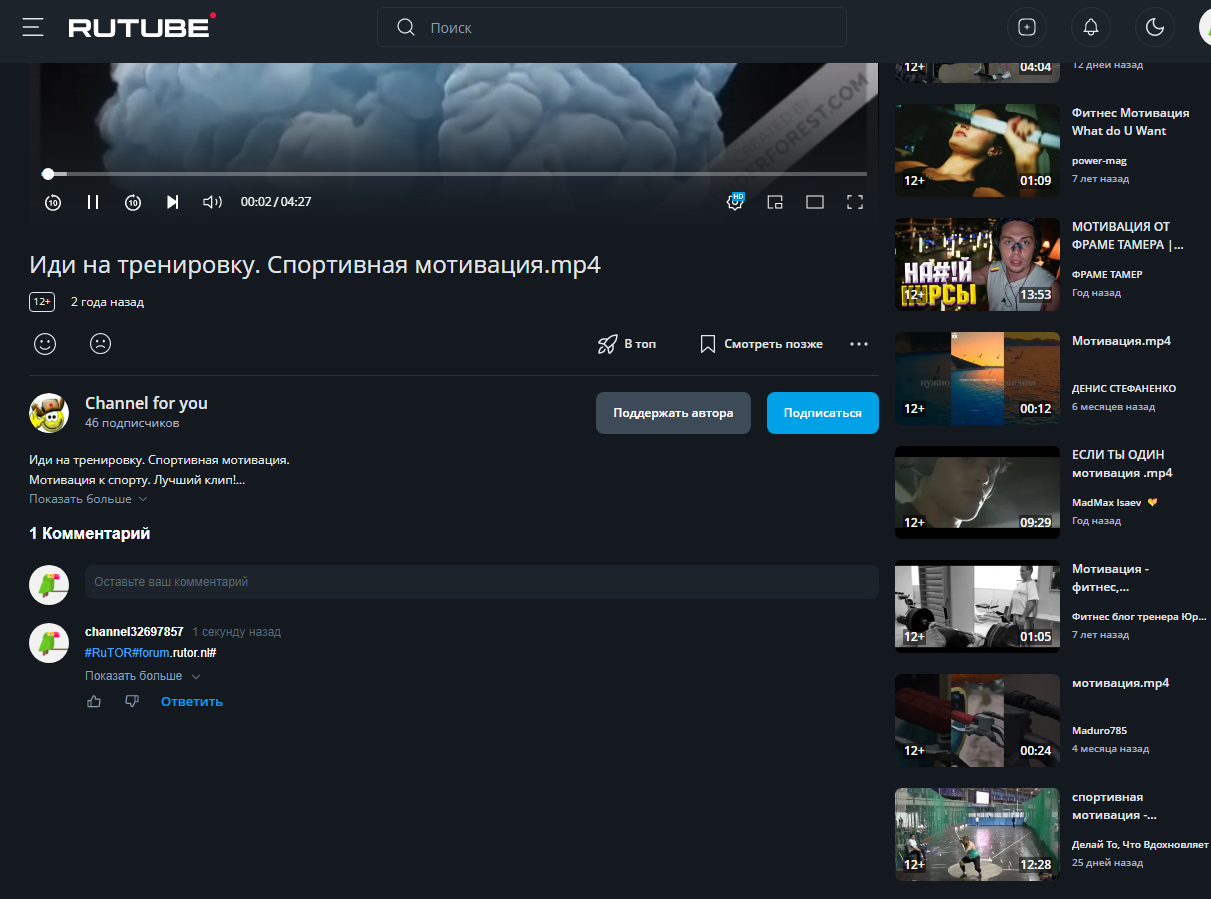Enable picture-in-picture mode
This screenshot has width=1211, height=899.
(775, 202)
